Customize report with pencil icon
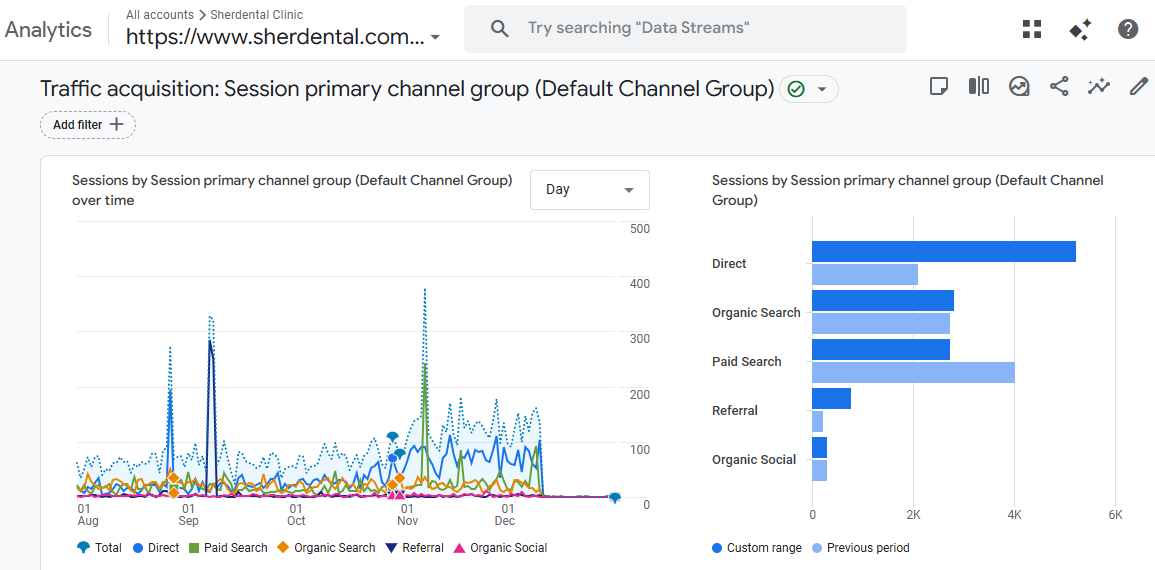1155x570 pixels. point(1139,86)
